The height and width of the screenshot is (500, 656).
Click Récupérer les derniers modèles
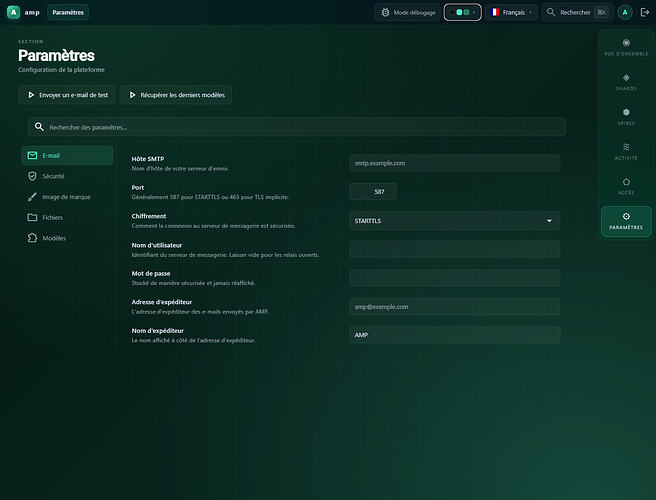point(176,95)
